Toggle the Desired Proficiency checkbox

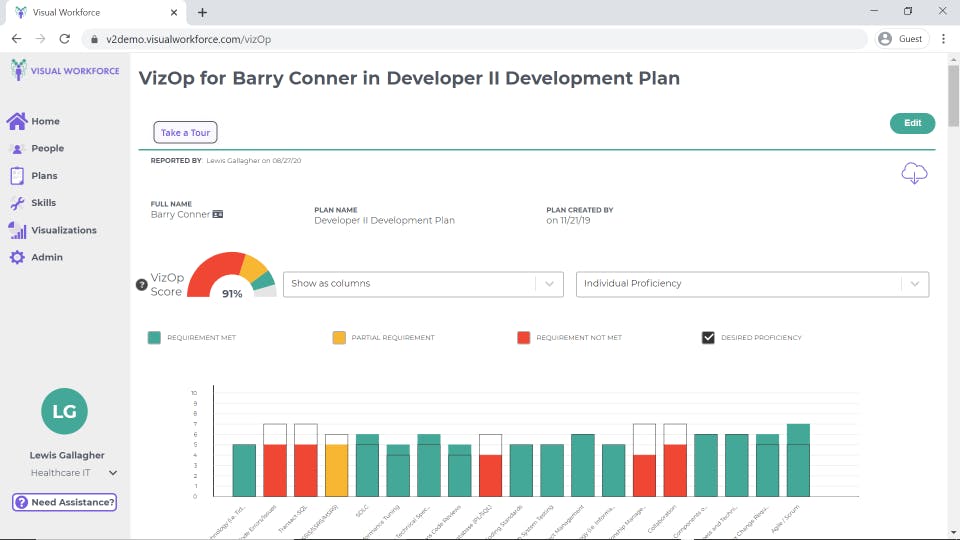(709, 338)
